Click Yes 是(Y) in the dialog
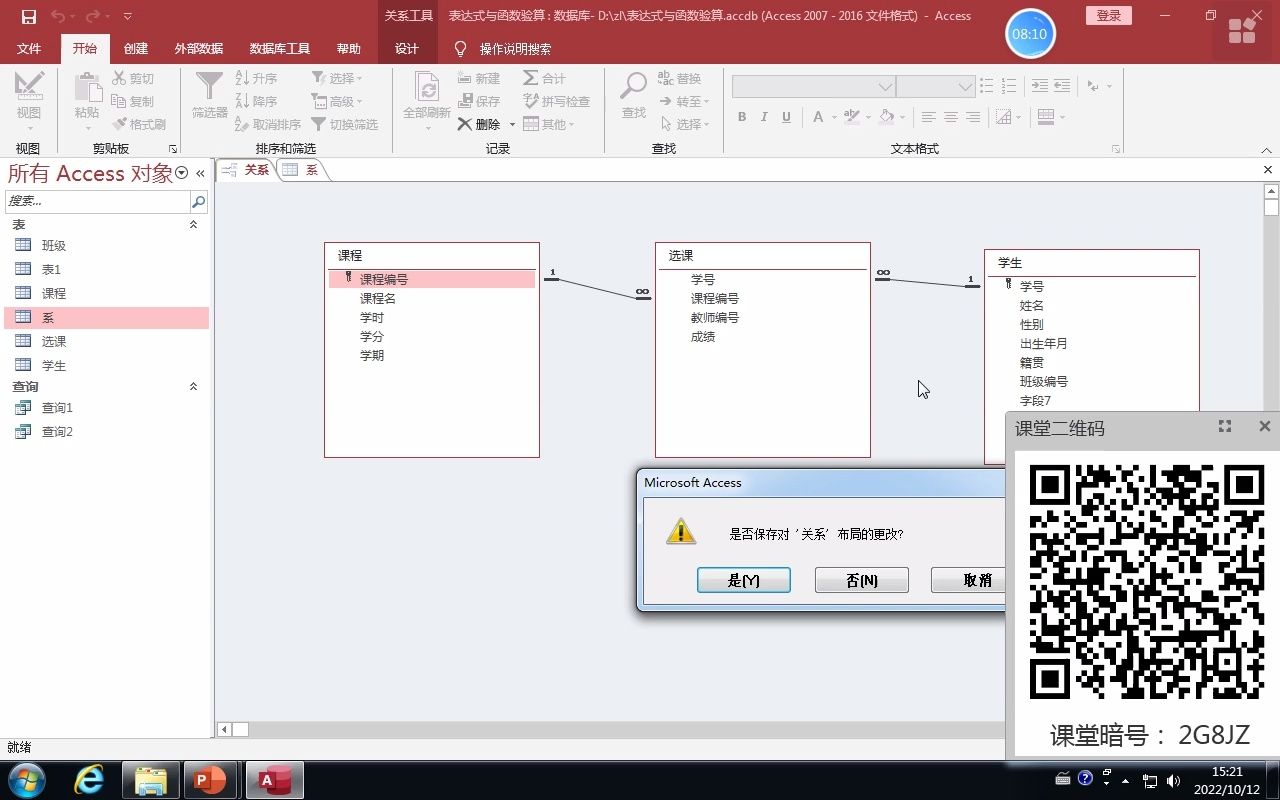 coord(744,580)
